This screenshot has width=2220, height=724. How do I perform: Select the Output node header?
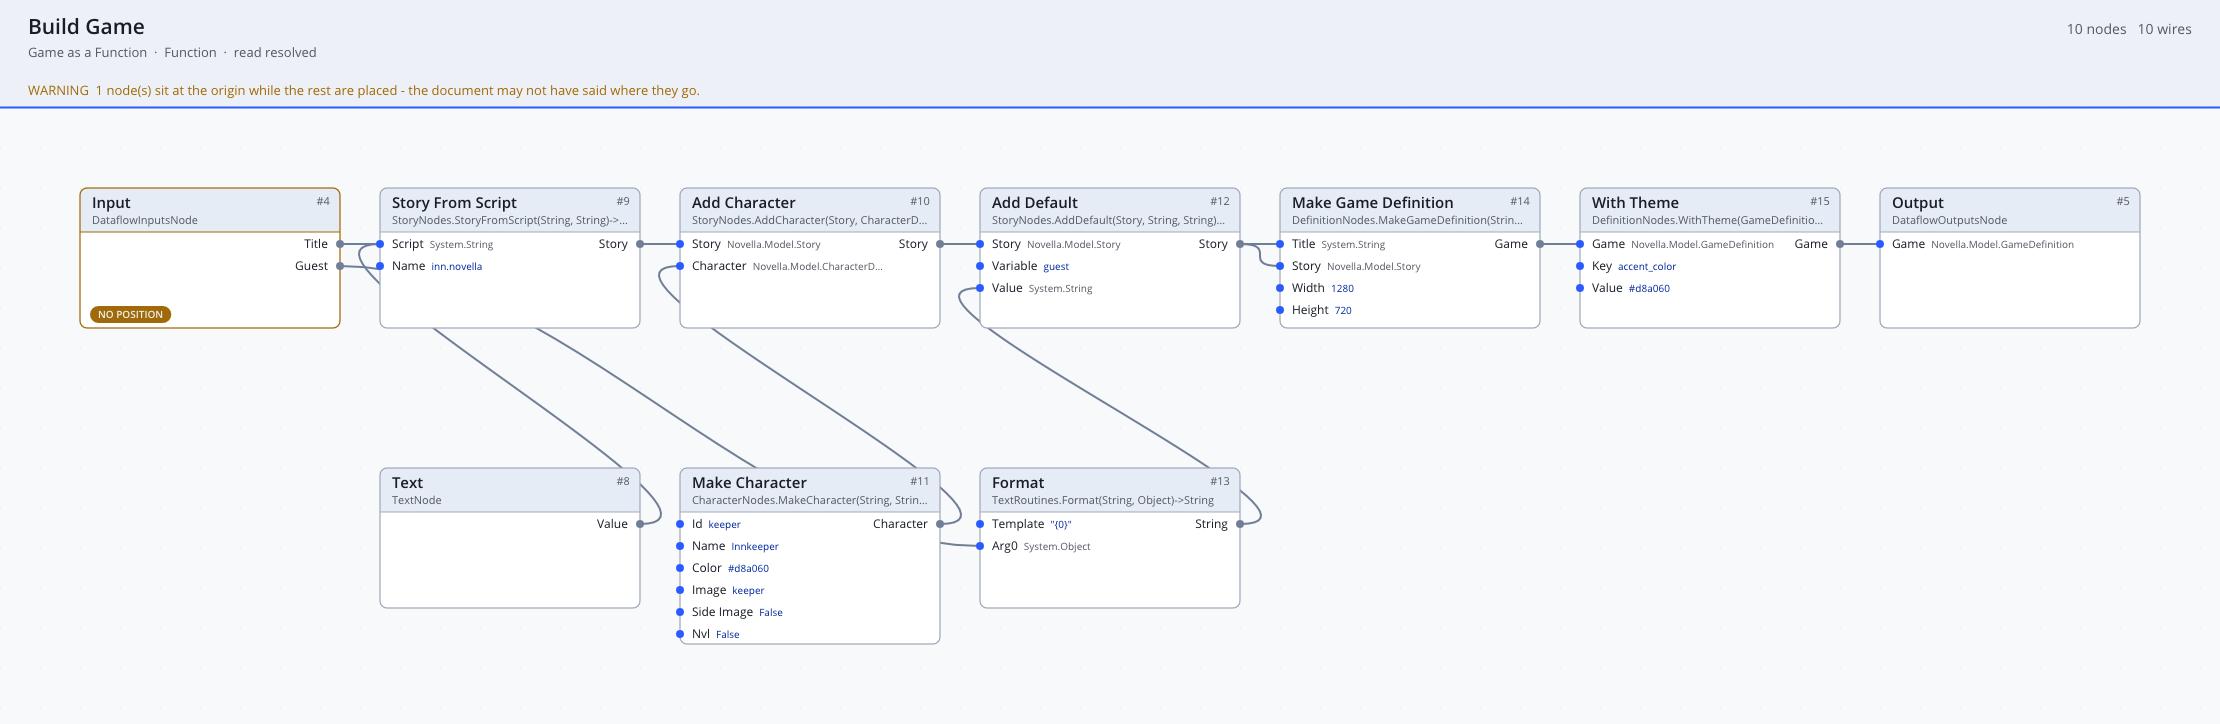coord(2010,210)
